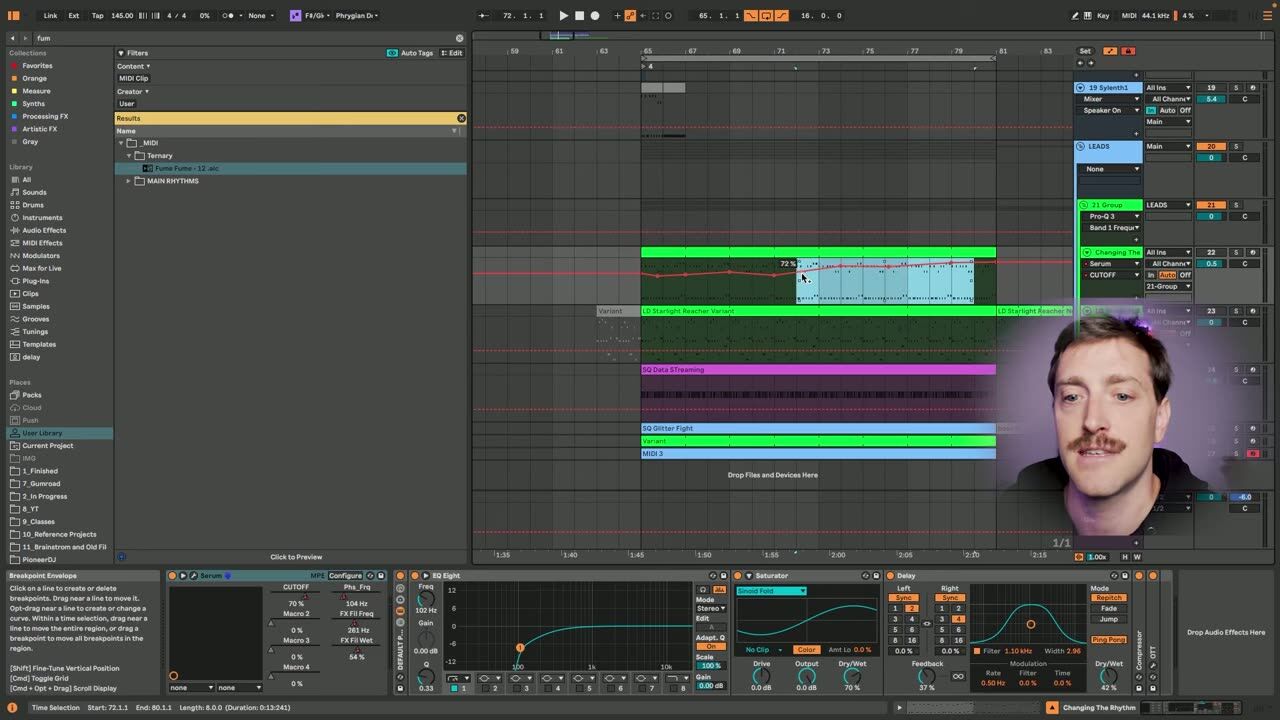Expand the Content filter dropdown
Image resolution: width=1280 pixels, height=720 pixels.
coord(133,66)
